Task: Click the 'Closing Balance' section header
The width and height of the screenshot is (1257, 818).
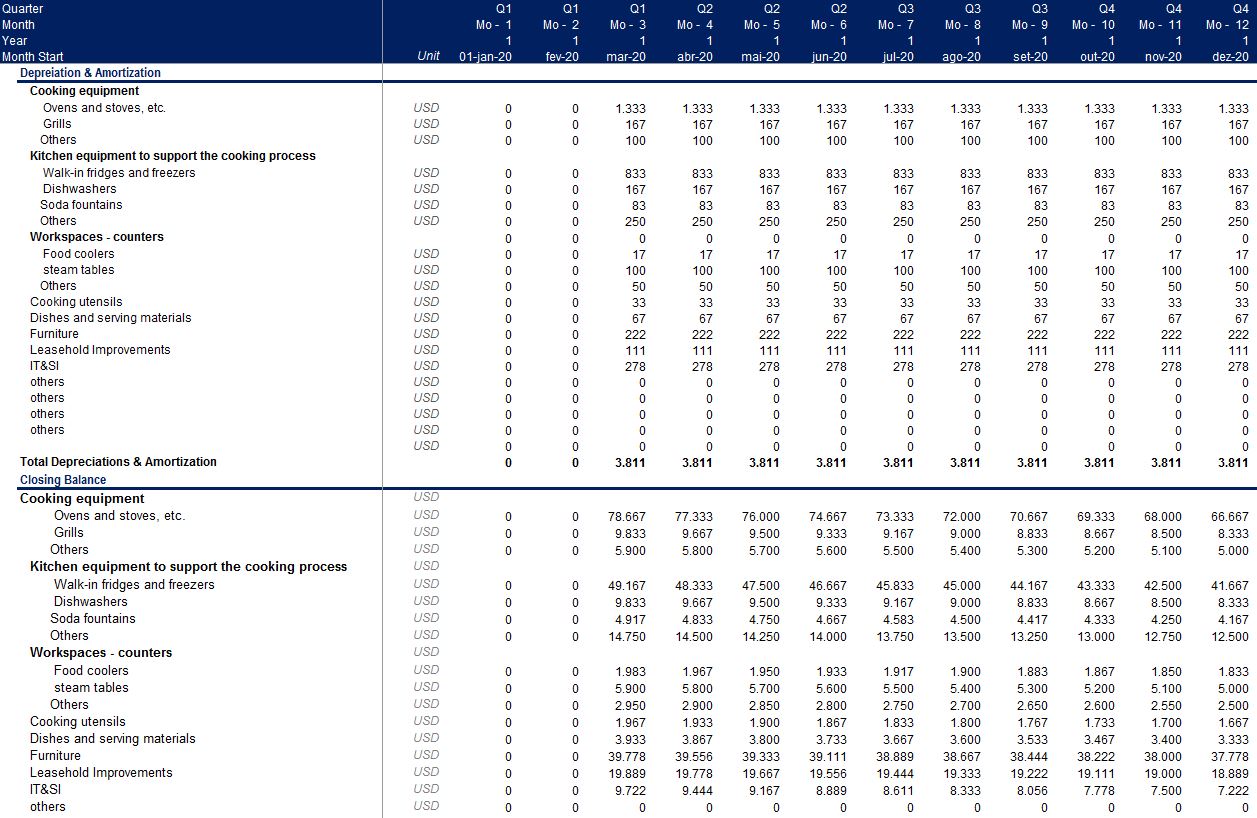Action: point(63,480)
